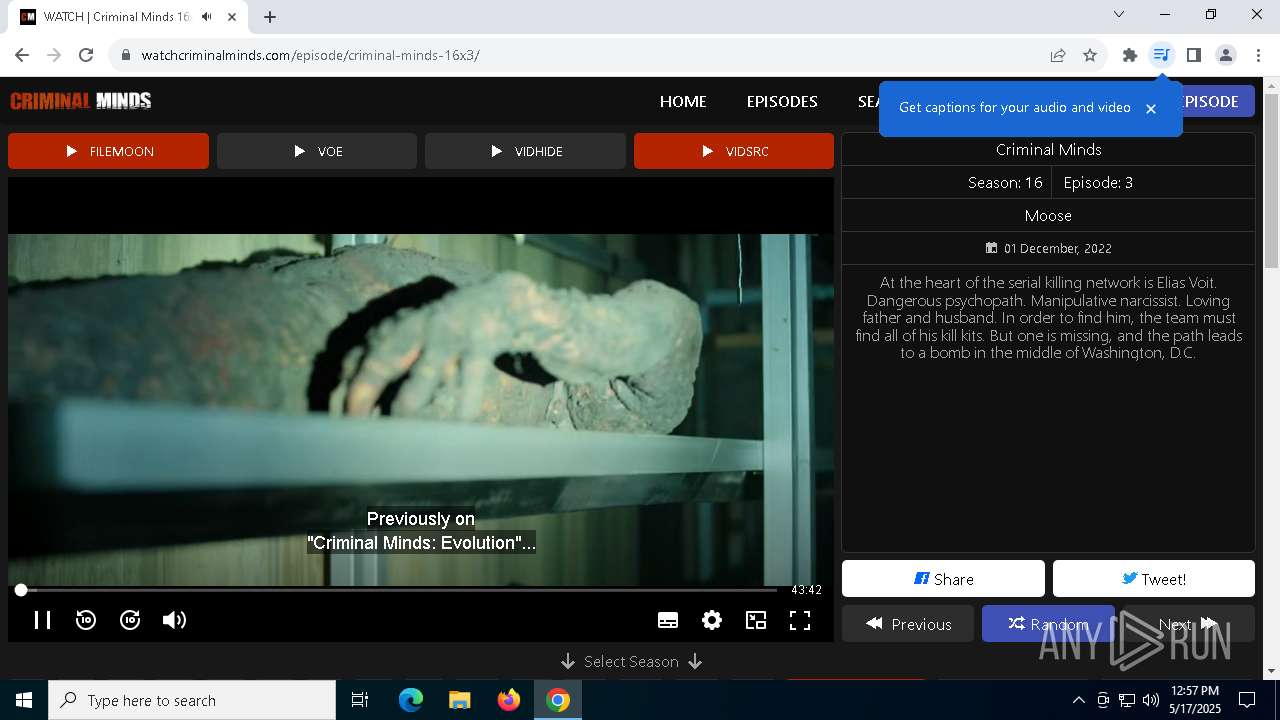Image resolution: width=1280 pixels, height=720 pixels.
Task: Close the Criminal Minds tab
Action: click(232, 17)
